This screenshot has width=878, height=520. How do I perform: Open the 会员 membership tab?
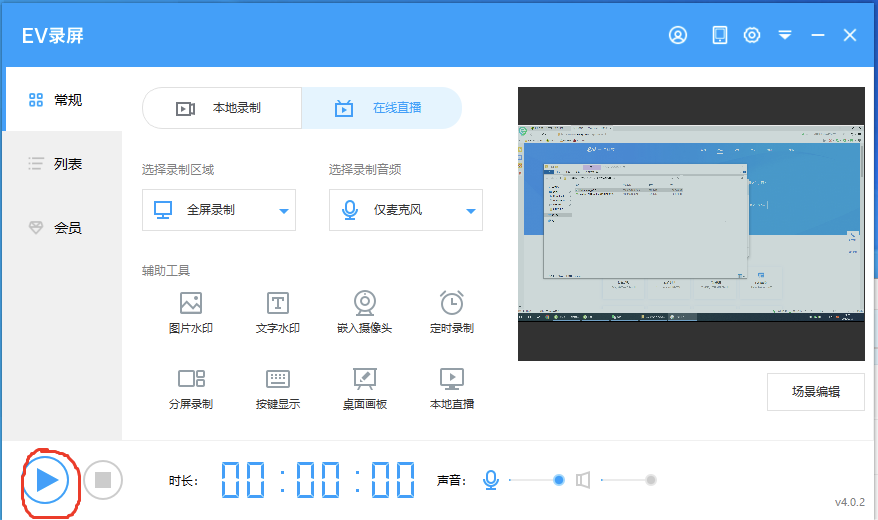coord(62,228)
